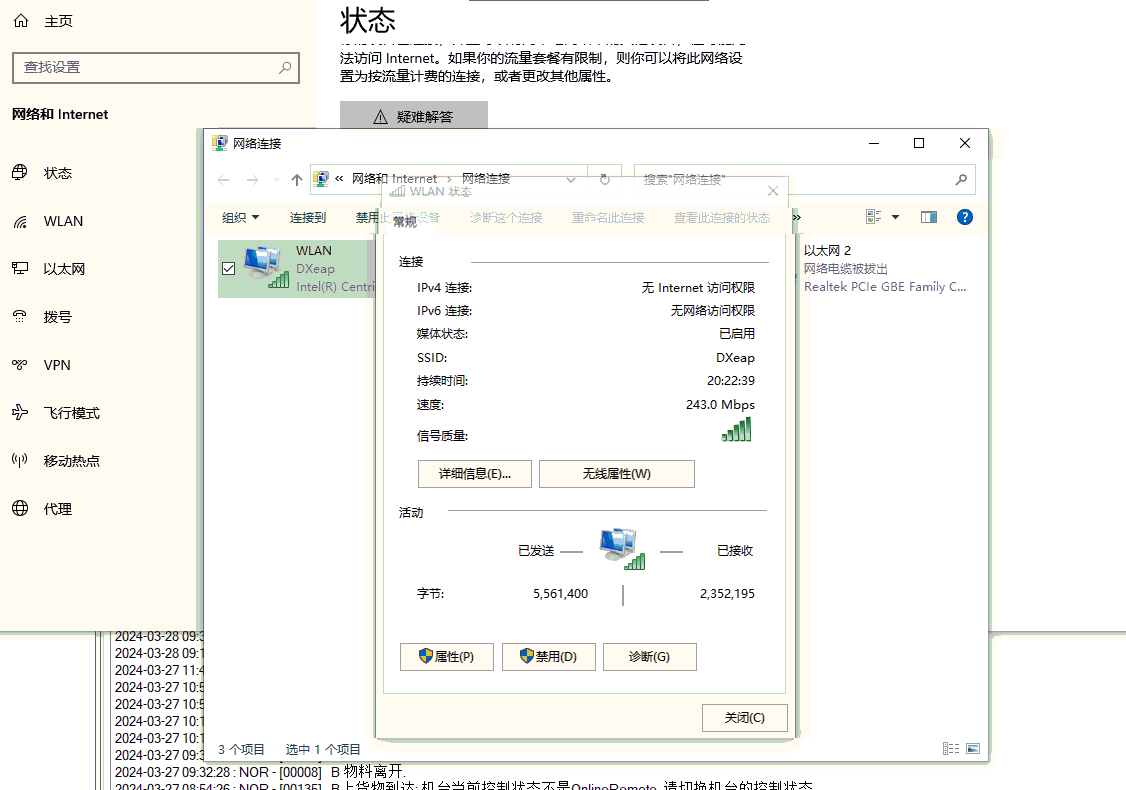
Task: Click the help question mark icon
Action: 964,217
